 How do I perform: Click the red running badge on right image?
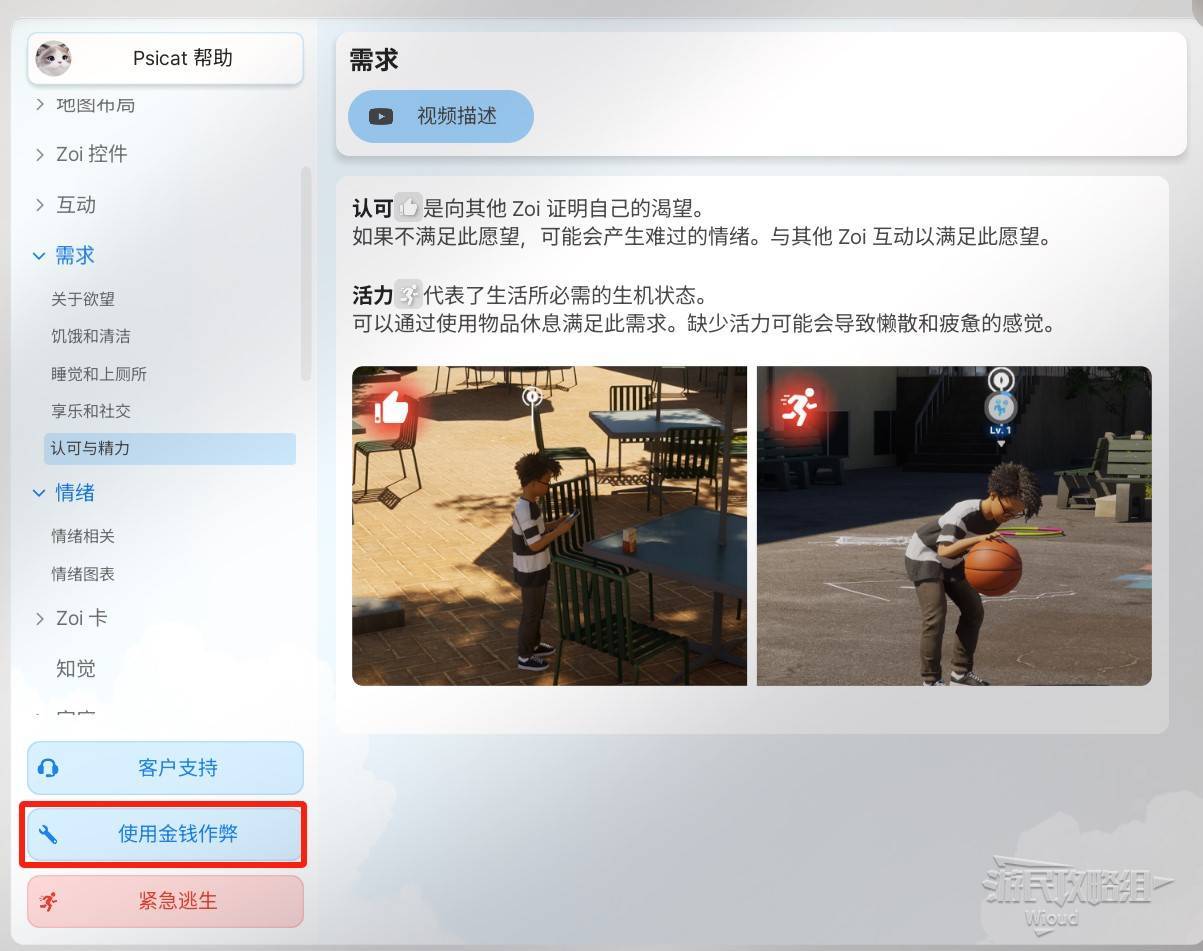coord(798,406)
